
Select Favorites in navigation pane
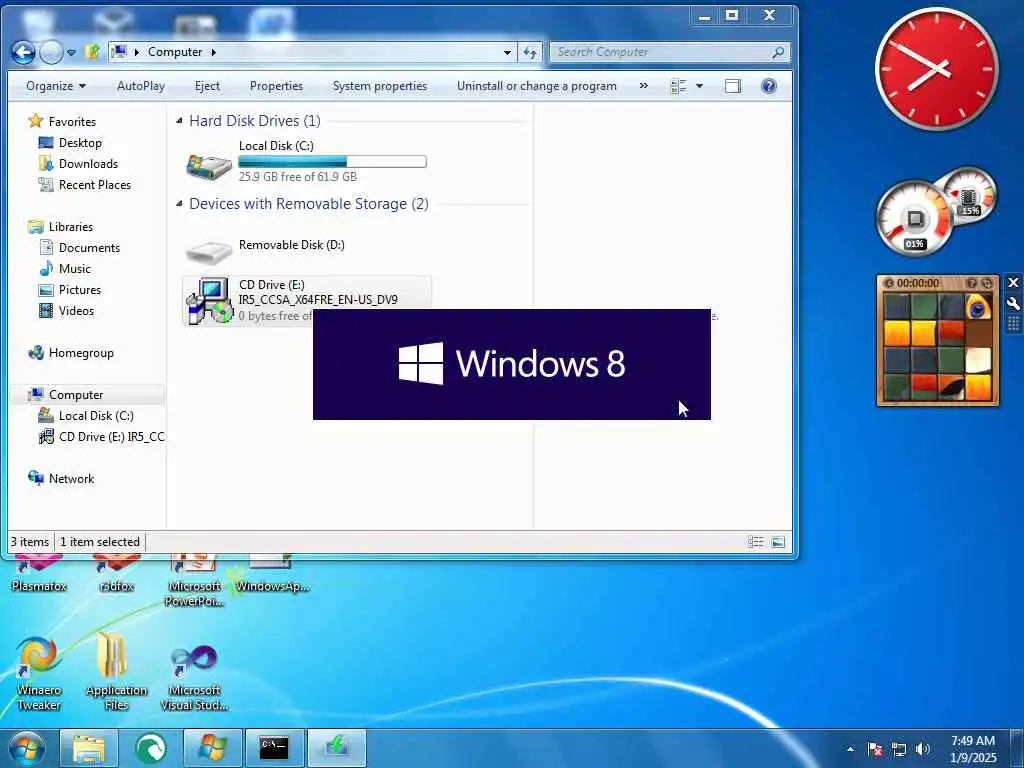click(72, 121)
